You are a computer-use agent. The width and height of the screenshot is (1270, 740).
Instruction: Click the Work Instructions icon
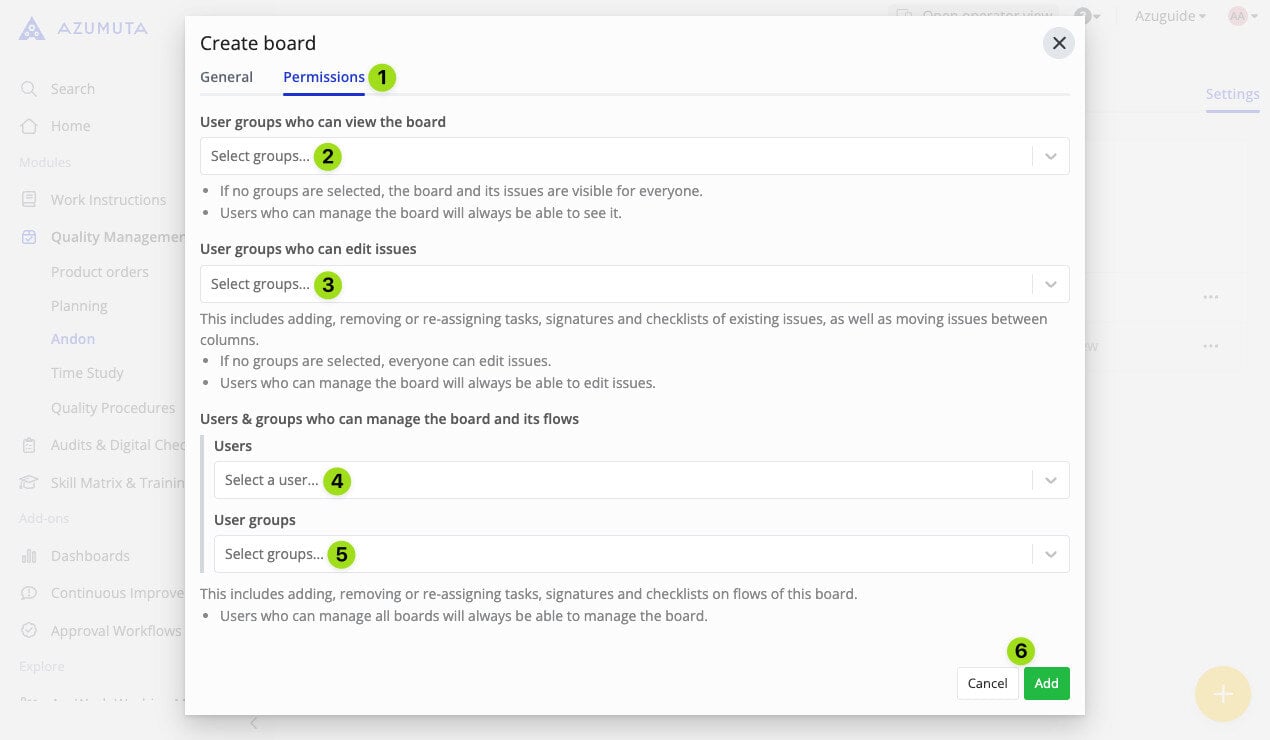[x=29, y=200]
